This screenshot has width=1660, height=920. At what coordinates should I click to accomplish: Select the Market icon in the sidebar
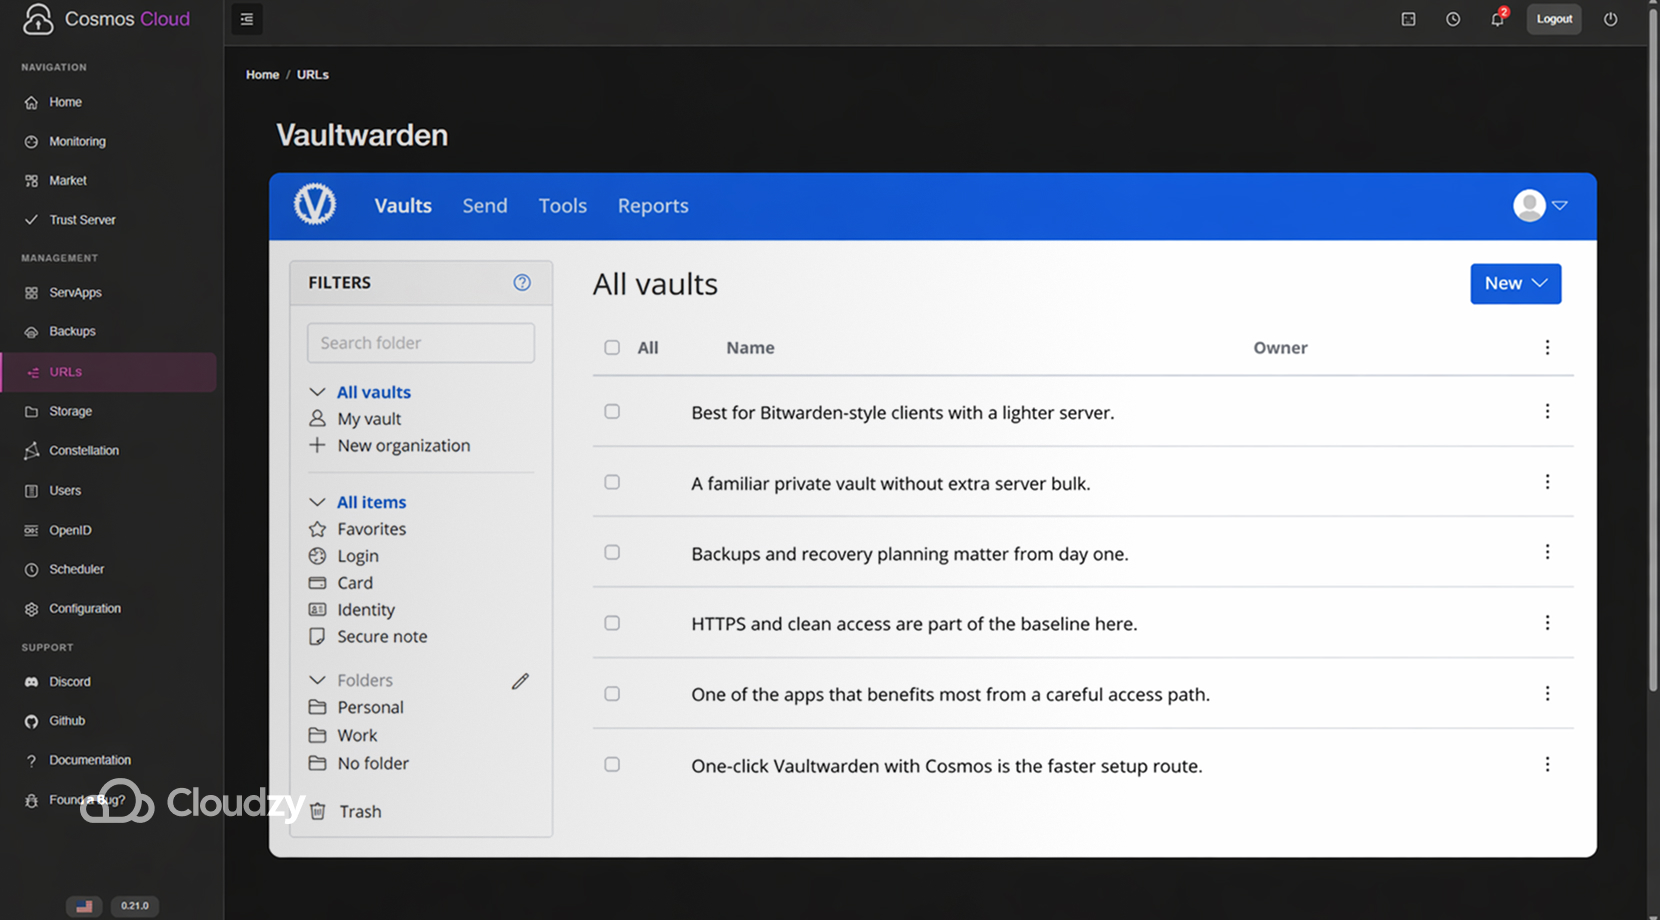(x=31, y=180)
